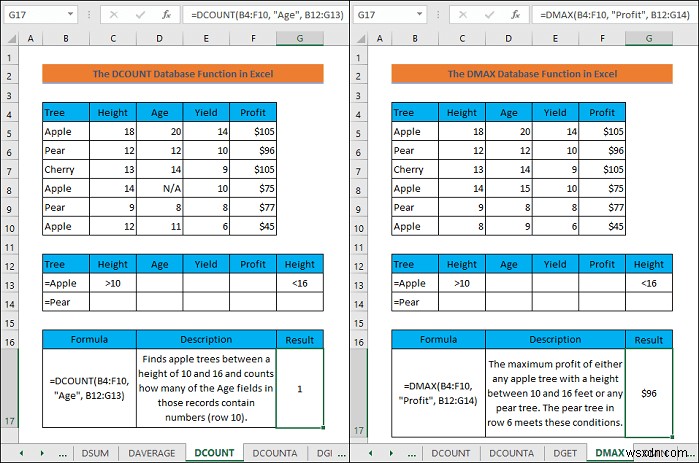Viewport: 699px width, 463px height.
Task: Select the active DCOUNT tab in left window
Action: click(x=214, y=453)
